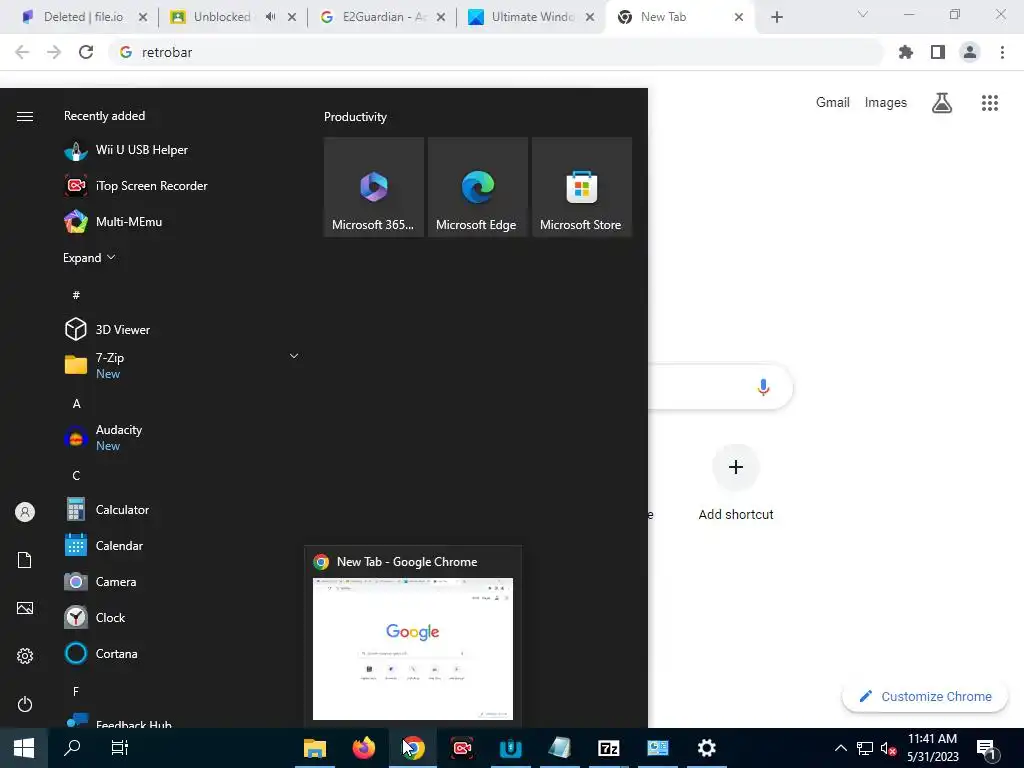Open Start menu hamburger navigation

pyautogui.click(x=25, y=116)
